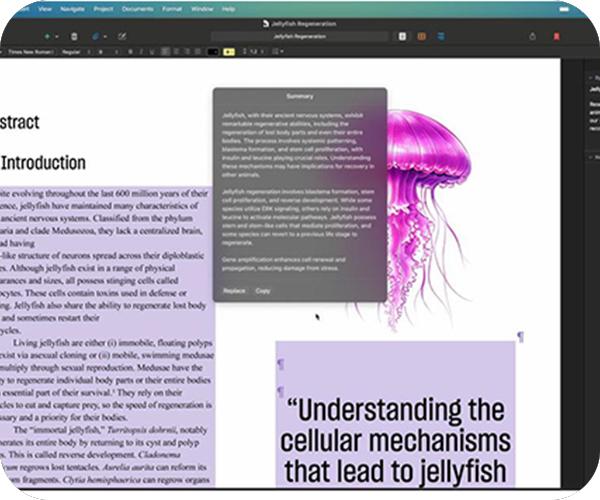Click the compose edit icon
Screen dimensions: 600x500
122,36
